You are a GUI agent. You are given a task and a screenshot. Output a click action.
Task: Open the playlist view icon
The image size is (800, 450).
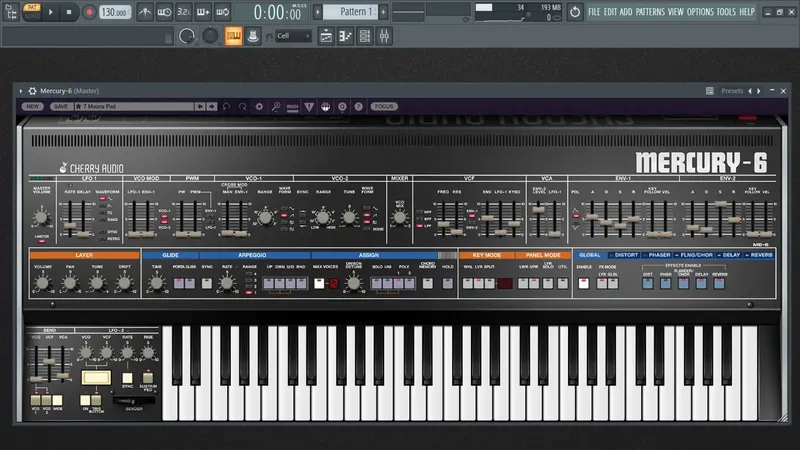tap(326, 36)
